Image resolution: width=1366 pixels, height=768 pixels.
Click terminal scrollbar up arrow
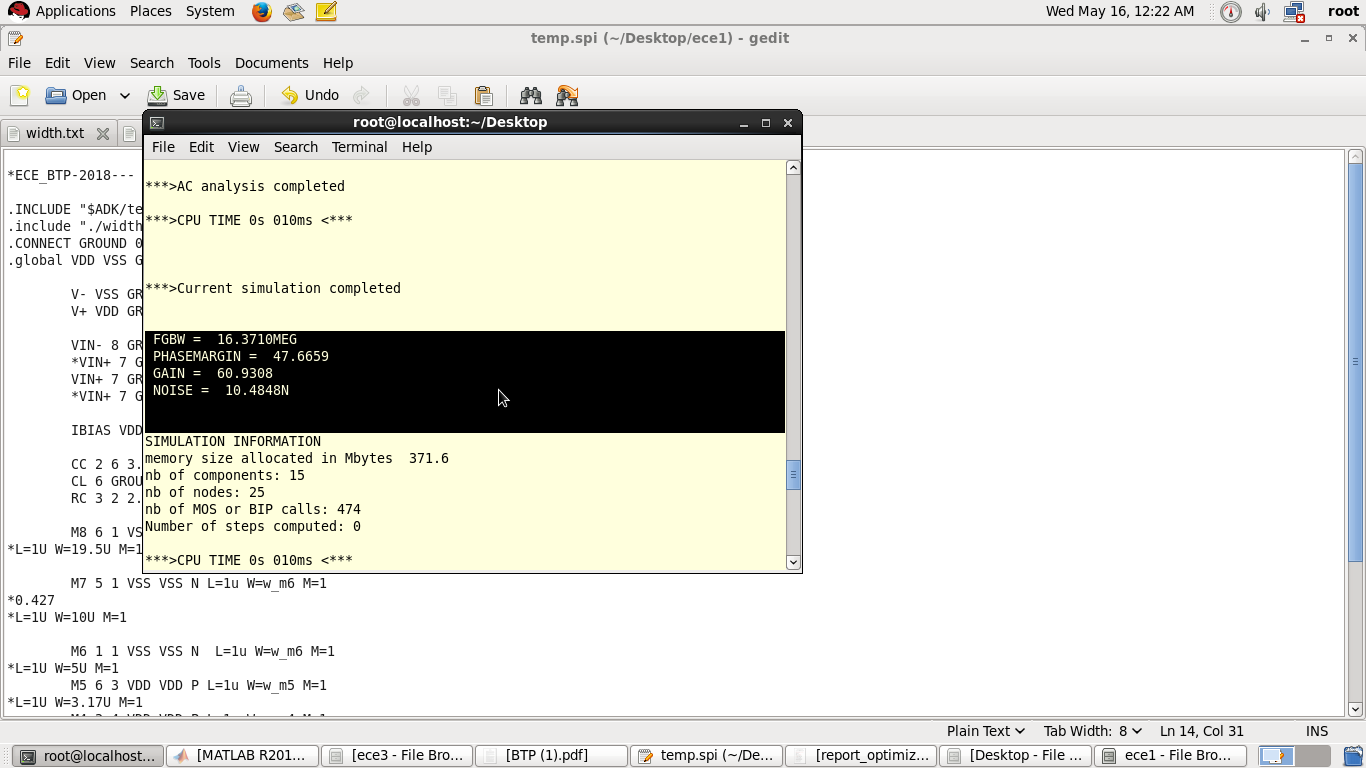click(x=793, y=168)
